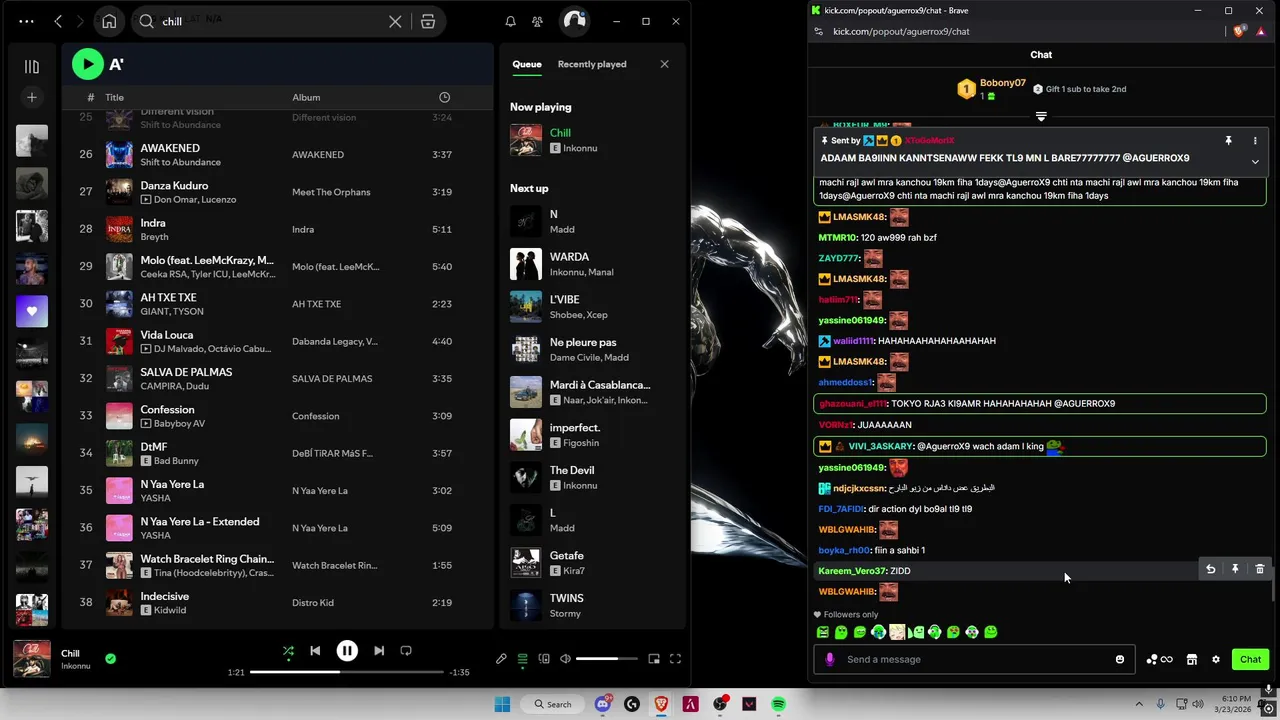Sort by duration clock column header
1280x720 pixels.
pos(444,97)
